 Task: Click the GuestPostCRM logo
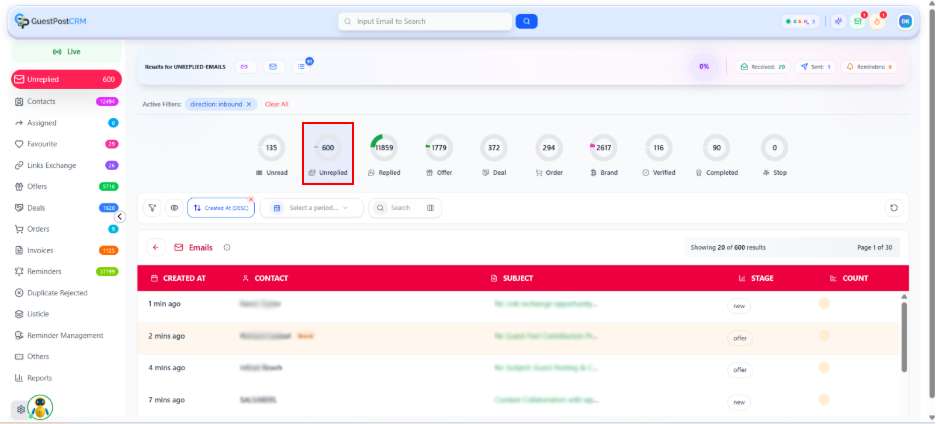[51, 21]
